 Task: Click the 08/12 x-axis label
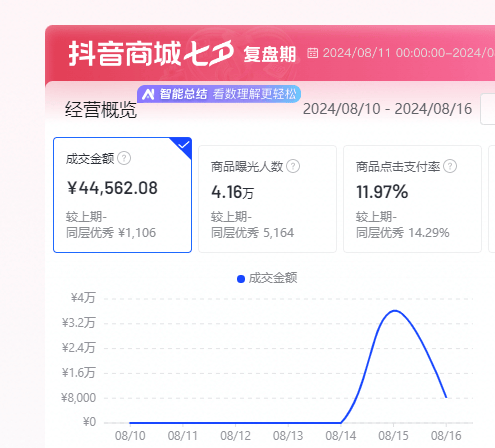click(x=235, y=436)
